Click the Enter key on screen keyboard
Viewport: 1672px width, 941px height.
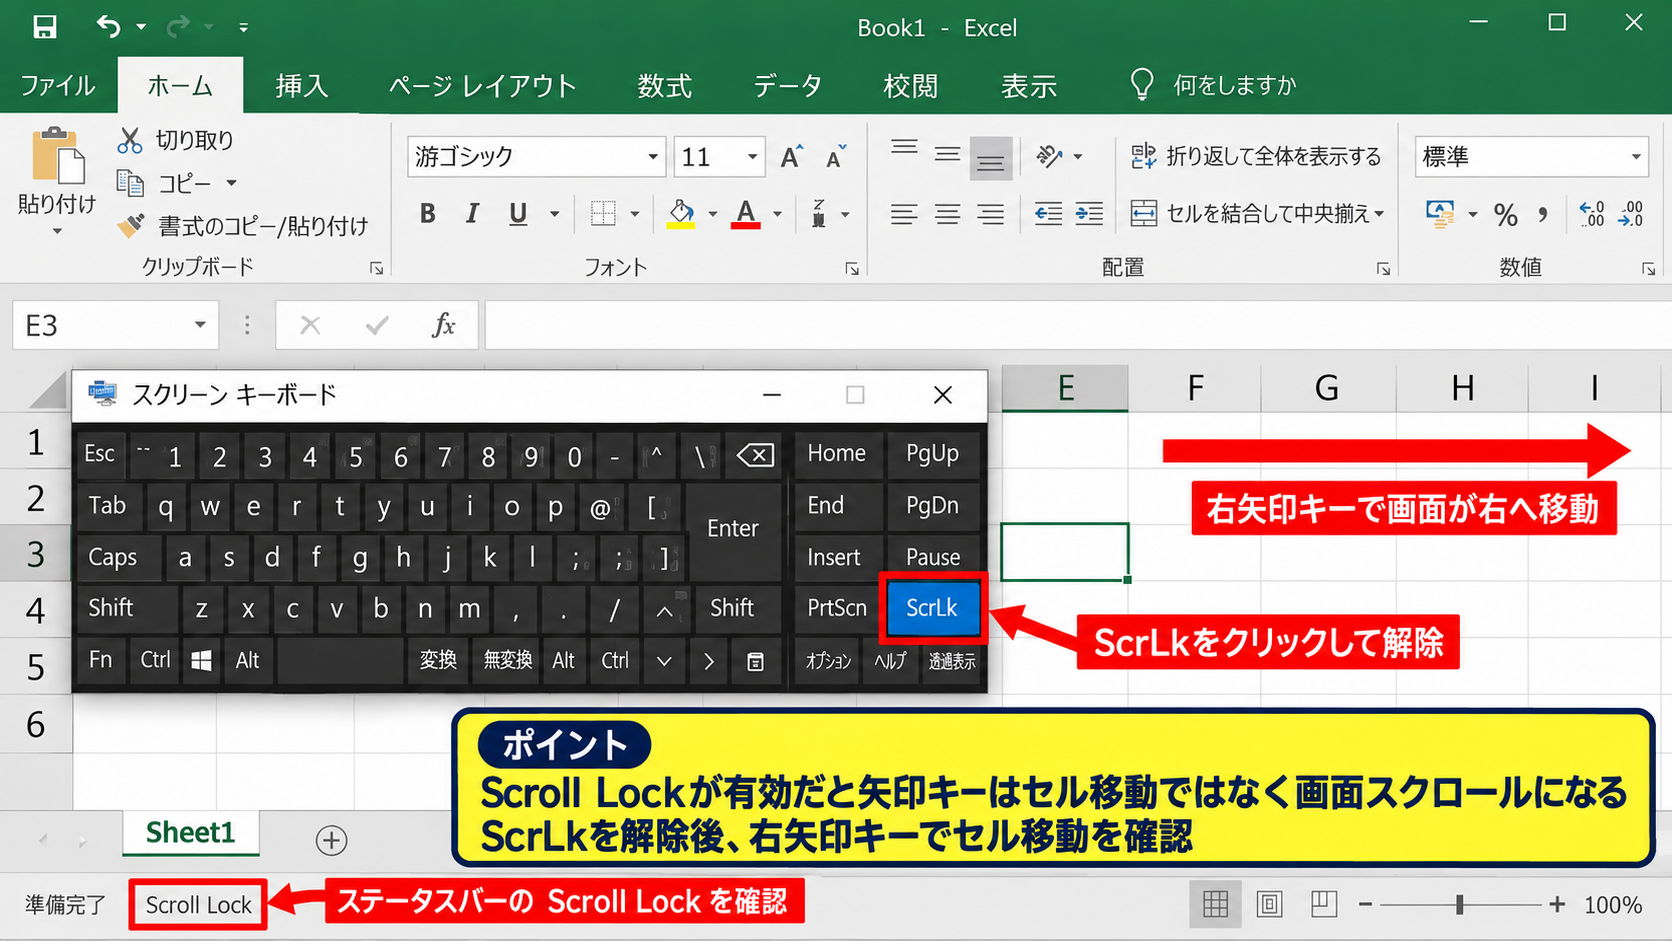[733, 529]
